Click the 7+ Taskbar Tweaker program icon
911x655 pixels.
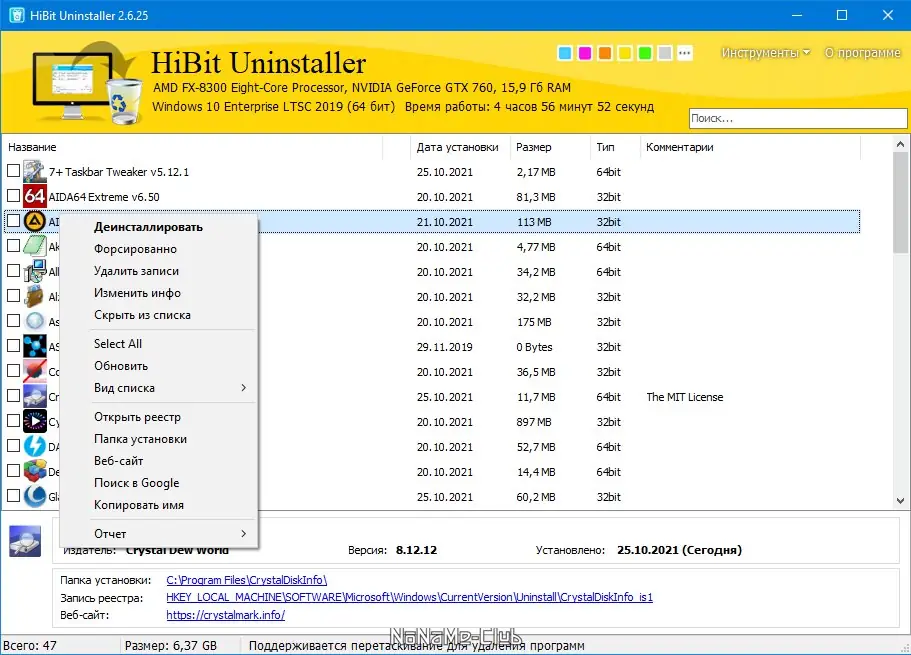(34, 172)
